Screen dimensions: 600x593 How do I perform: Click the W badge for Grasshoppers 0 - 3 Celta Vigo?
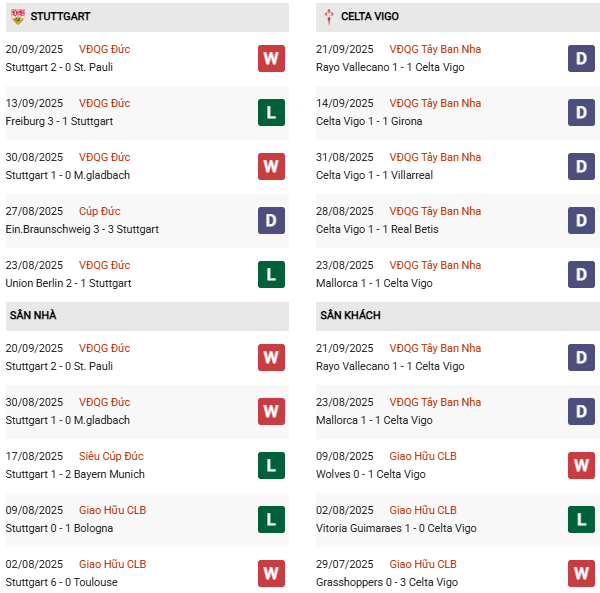coord(582,573)
